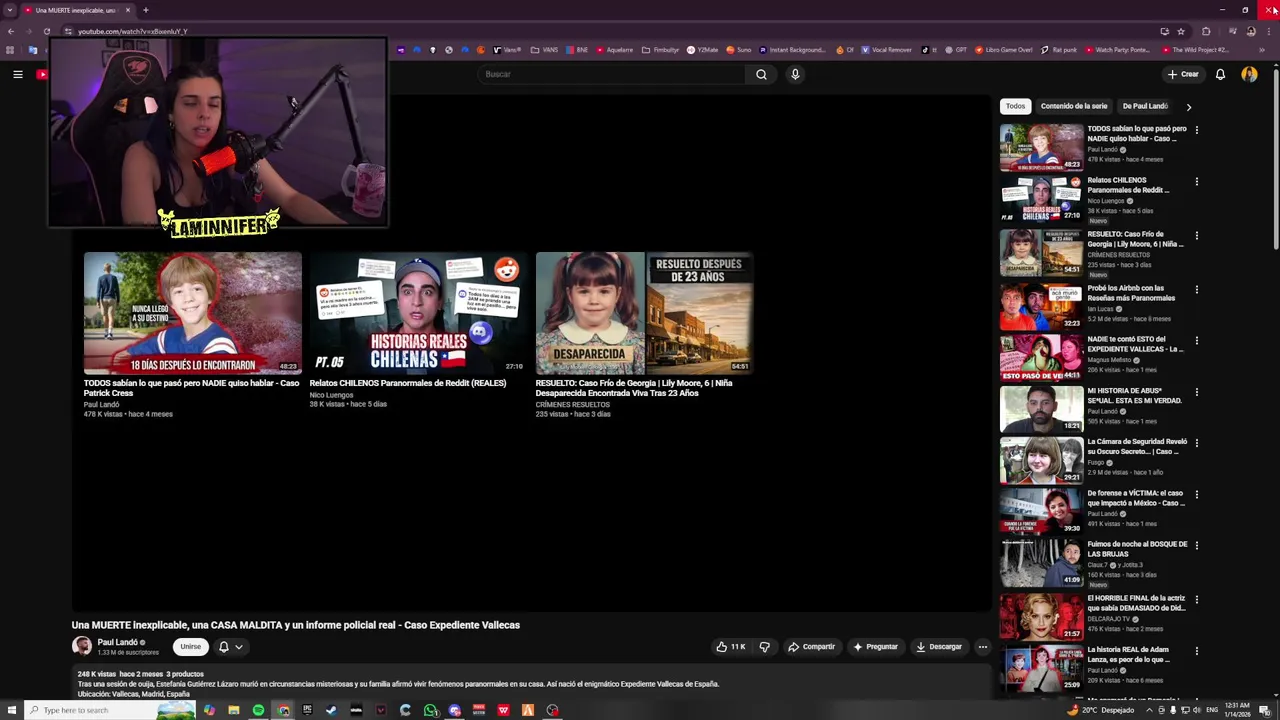
Task: Open the Y2Mate bookmark
Action: [702, 50]
